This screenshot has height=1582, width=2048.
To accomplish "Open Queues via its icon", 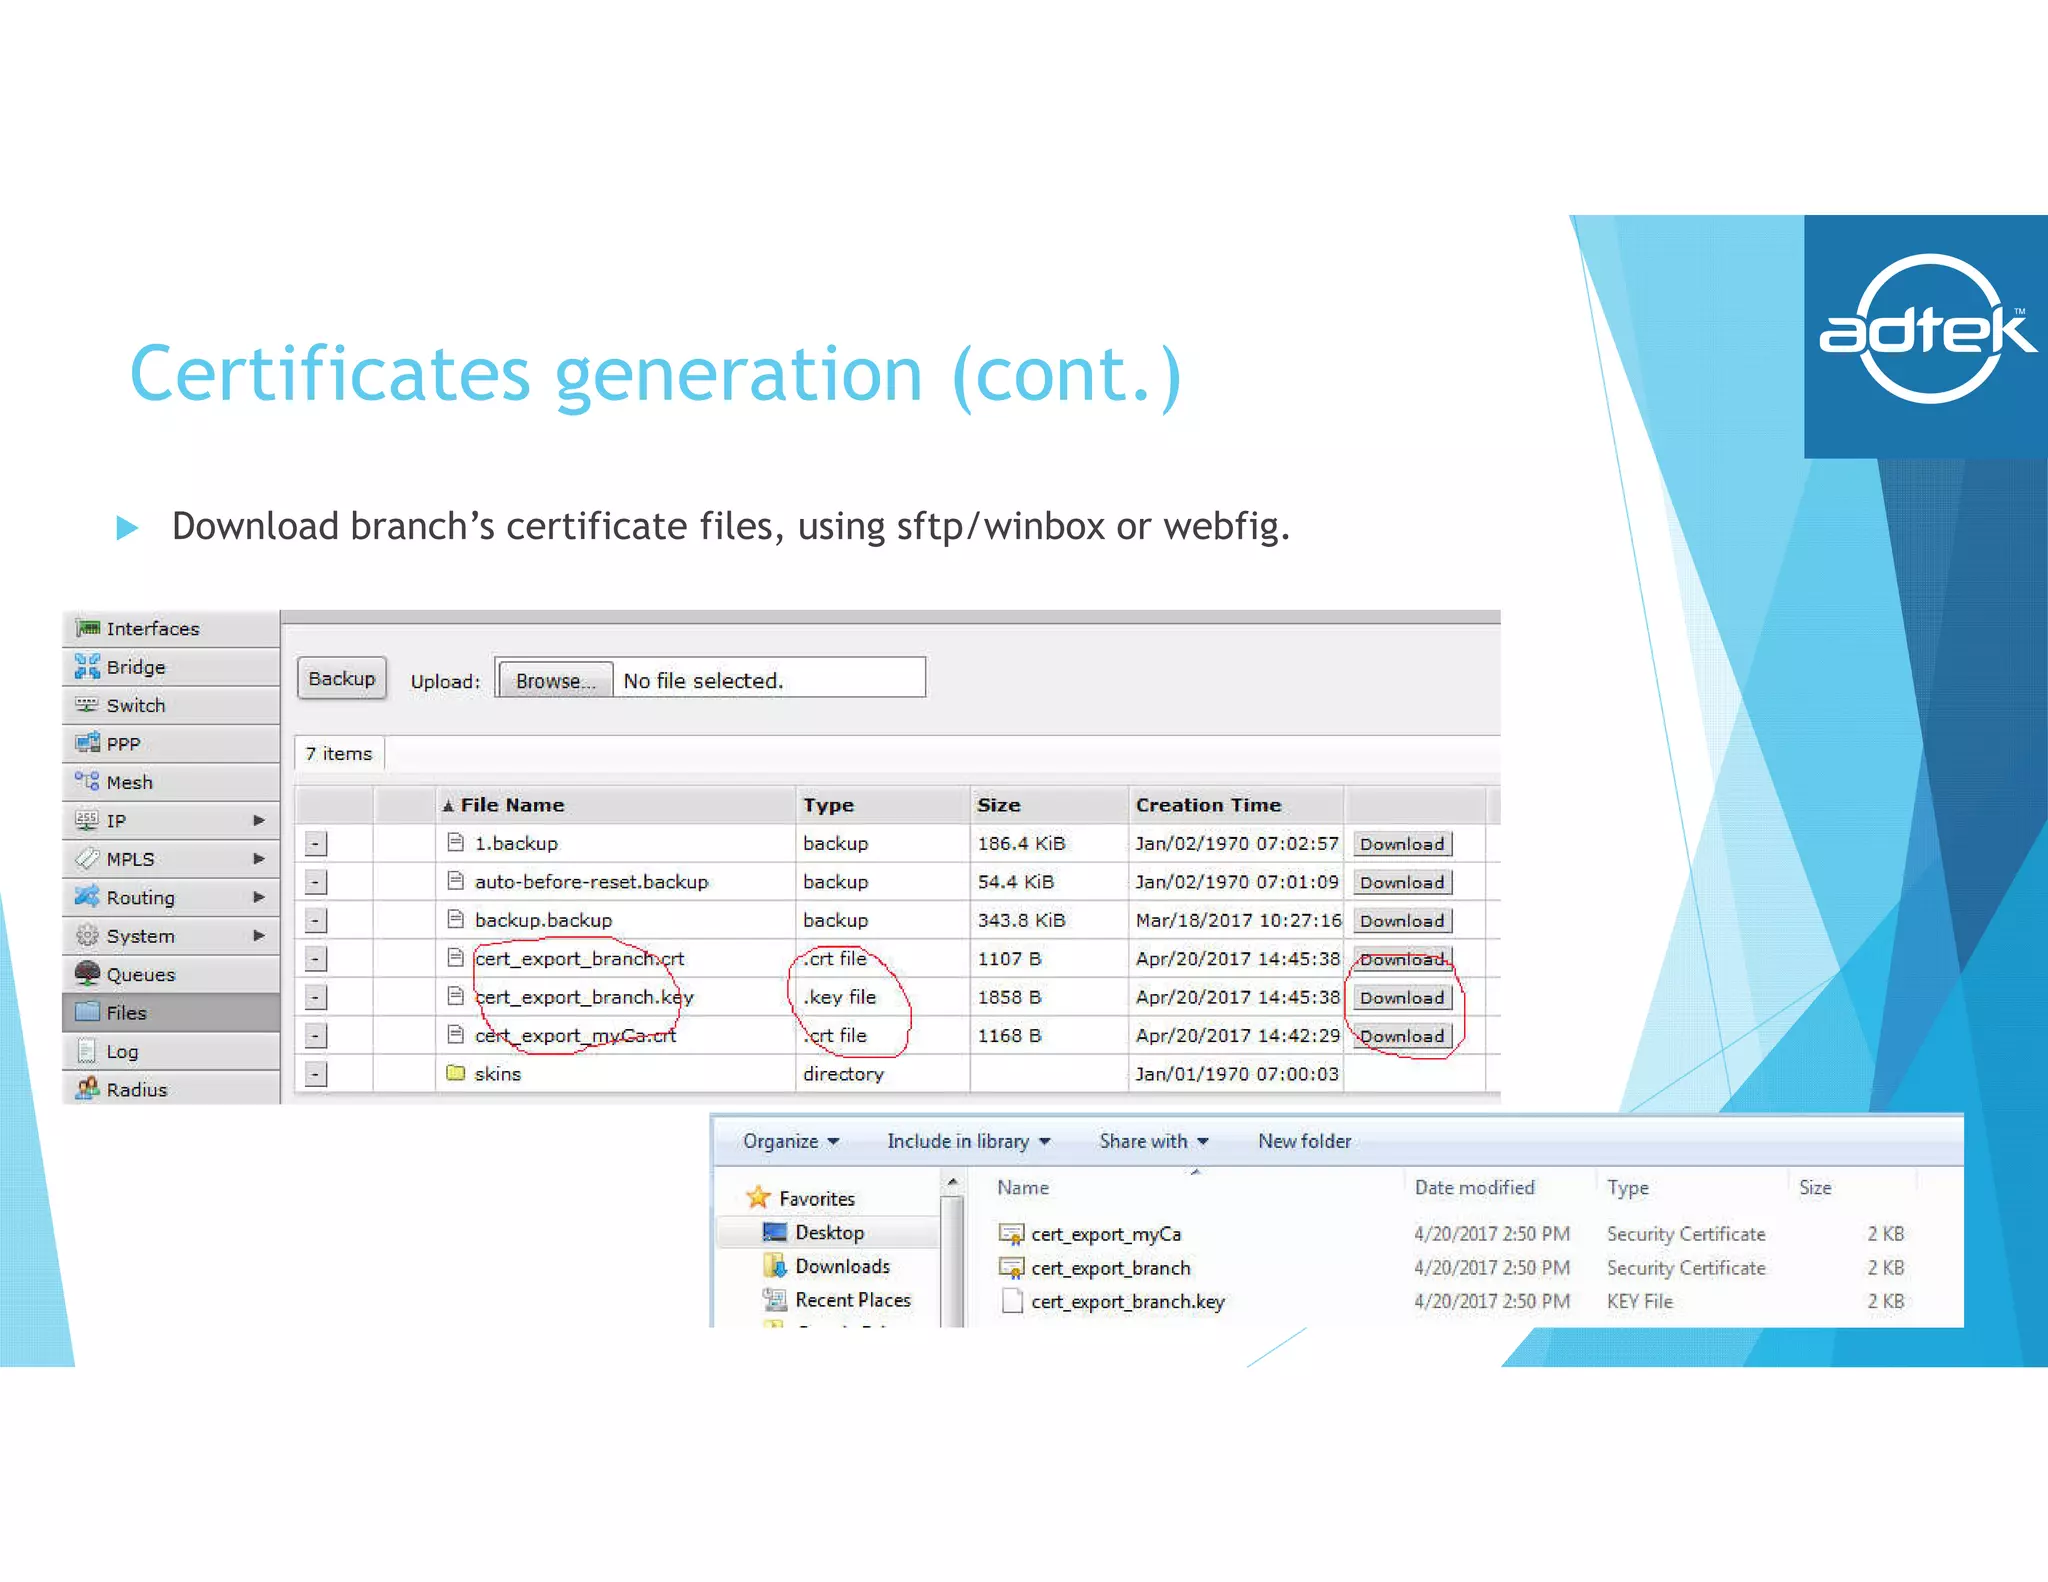I will click(88, 973).
